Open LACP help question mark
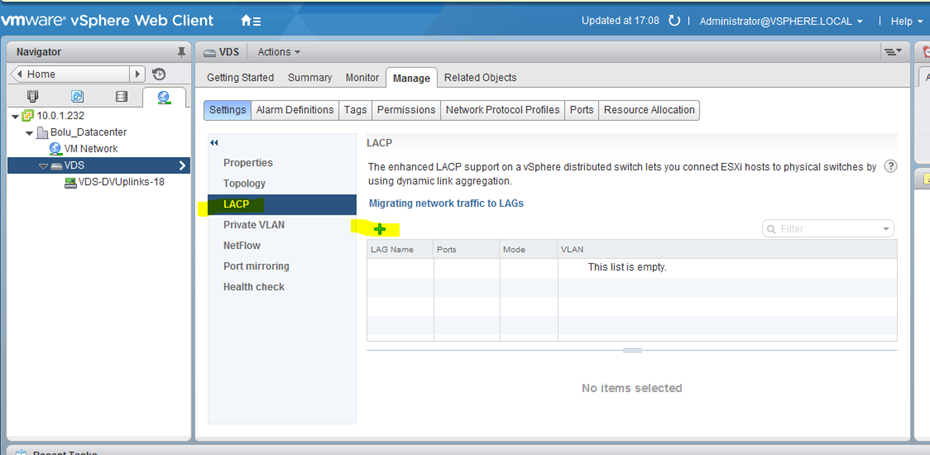Screen dimensions: 930x455 tap(890, 166)
